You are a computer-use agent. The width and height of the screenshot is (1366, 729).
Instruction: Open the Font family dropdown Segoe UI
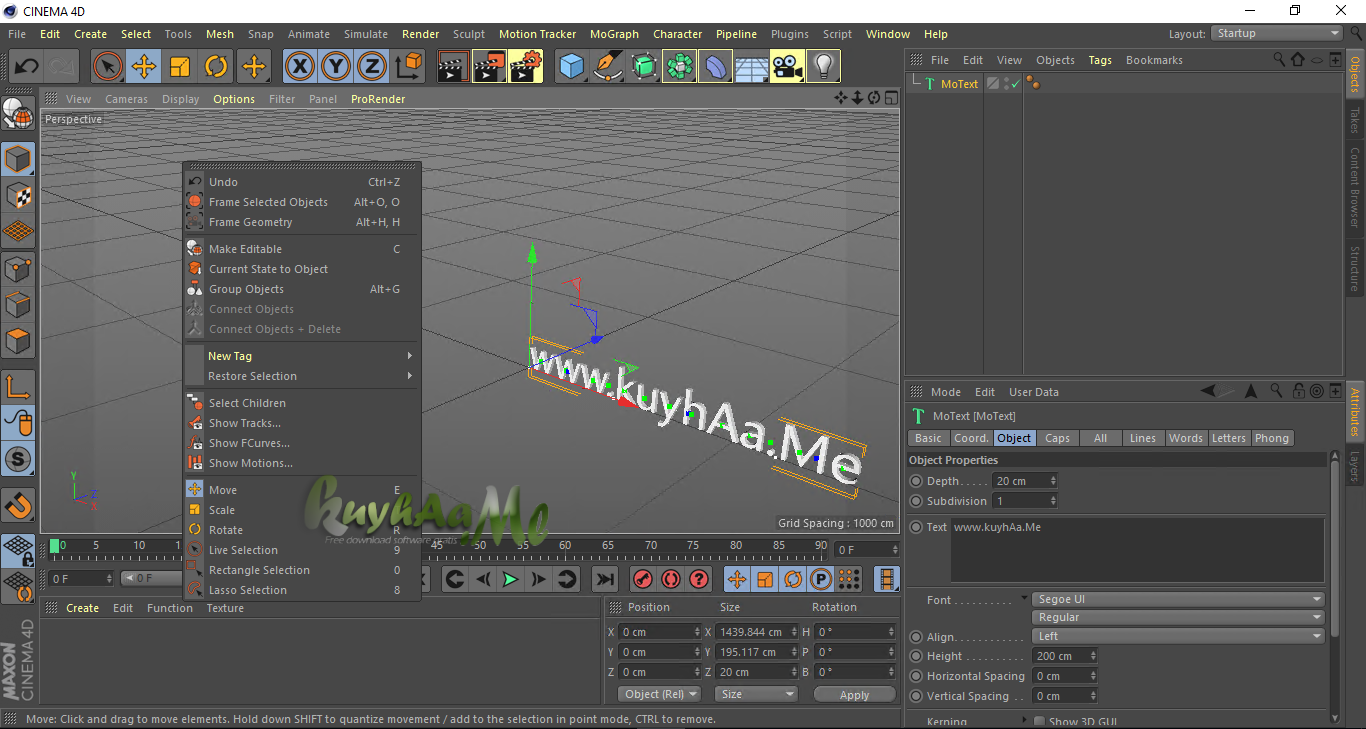click(1178, 599)
